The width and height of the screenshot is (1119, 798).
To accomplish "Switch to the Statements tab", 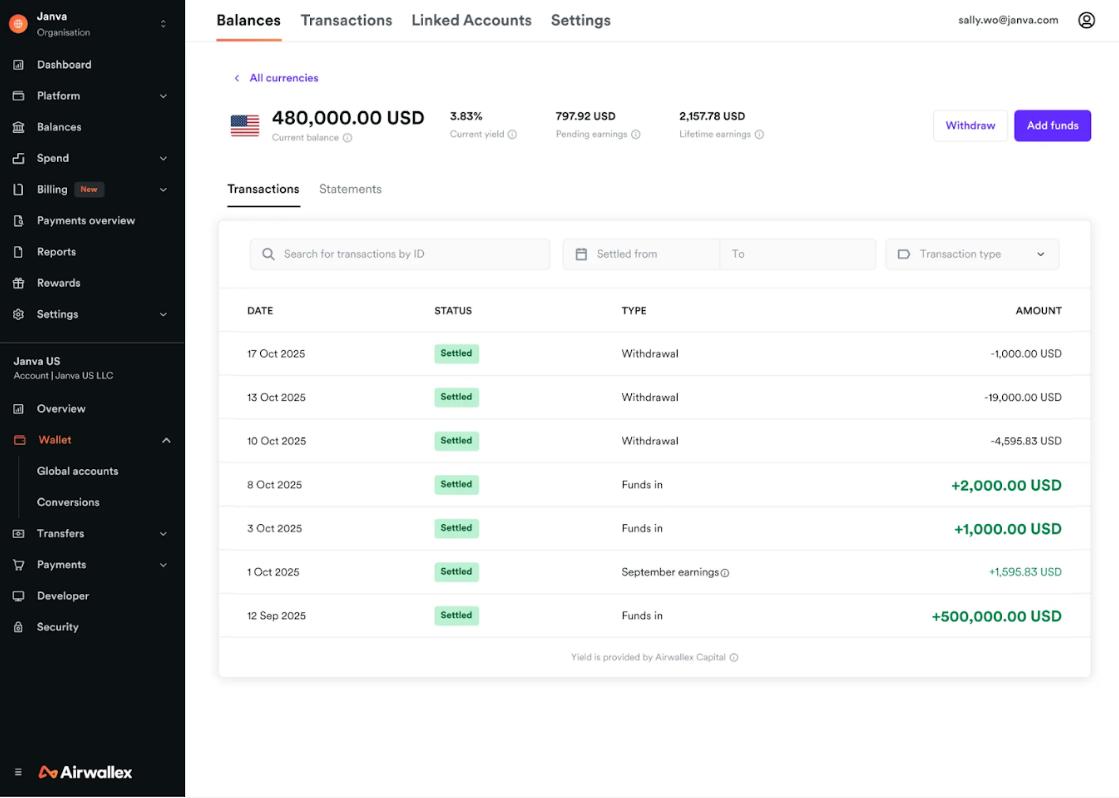I will click(350, 189).
